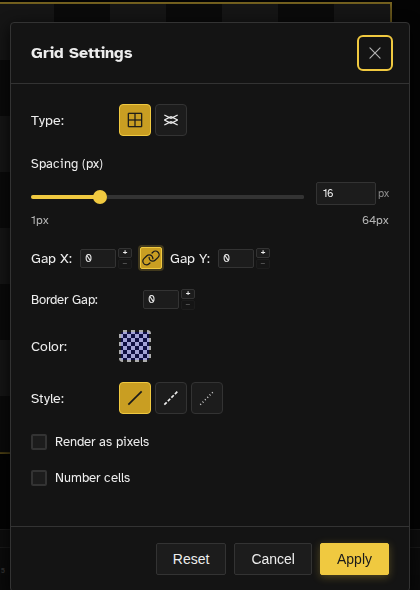Increase Gap Y with plus stepper
Viewport: 420px width, 590px height.
263,252
